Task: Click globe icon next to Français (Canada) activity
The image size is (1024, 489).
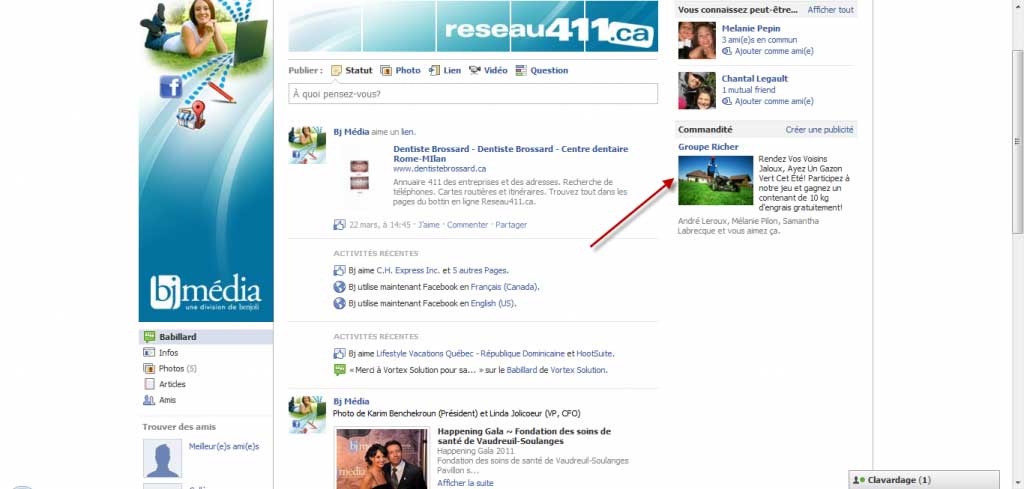Action: point(340,287)
